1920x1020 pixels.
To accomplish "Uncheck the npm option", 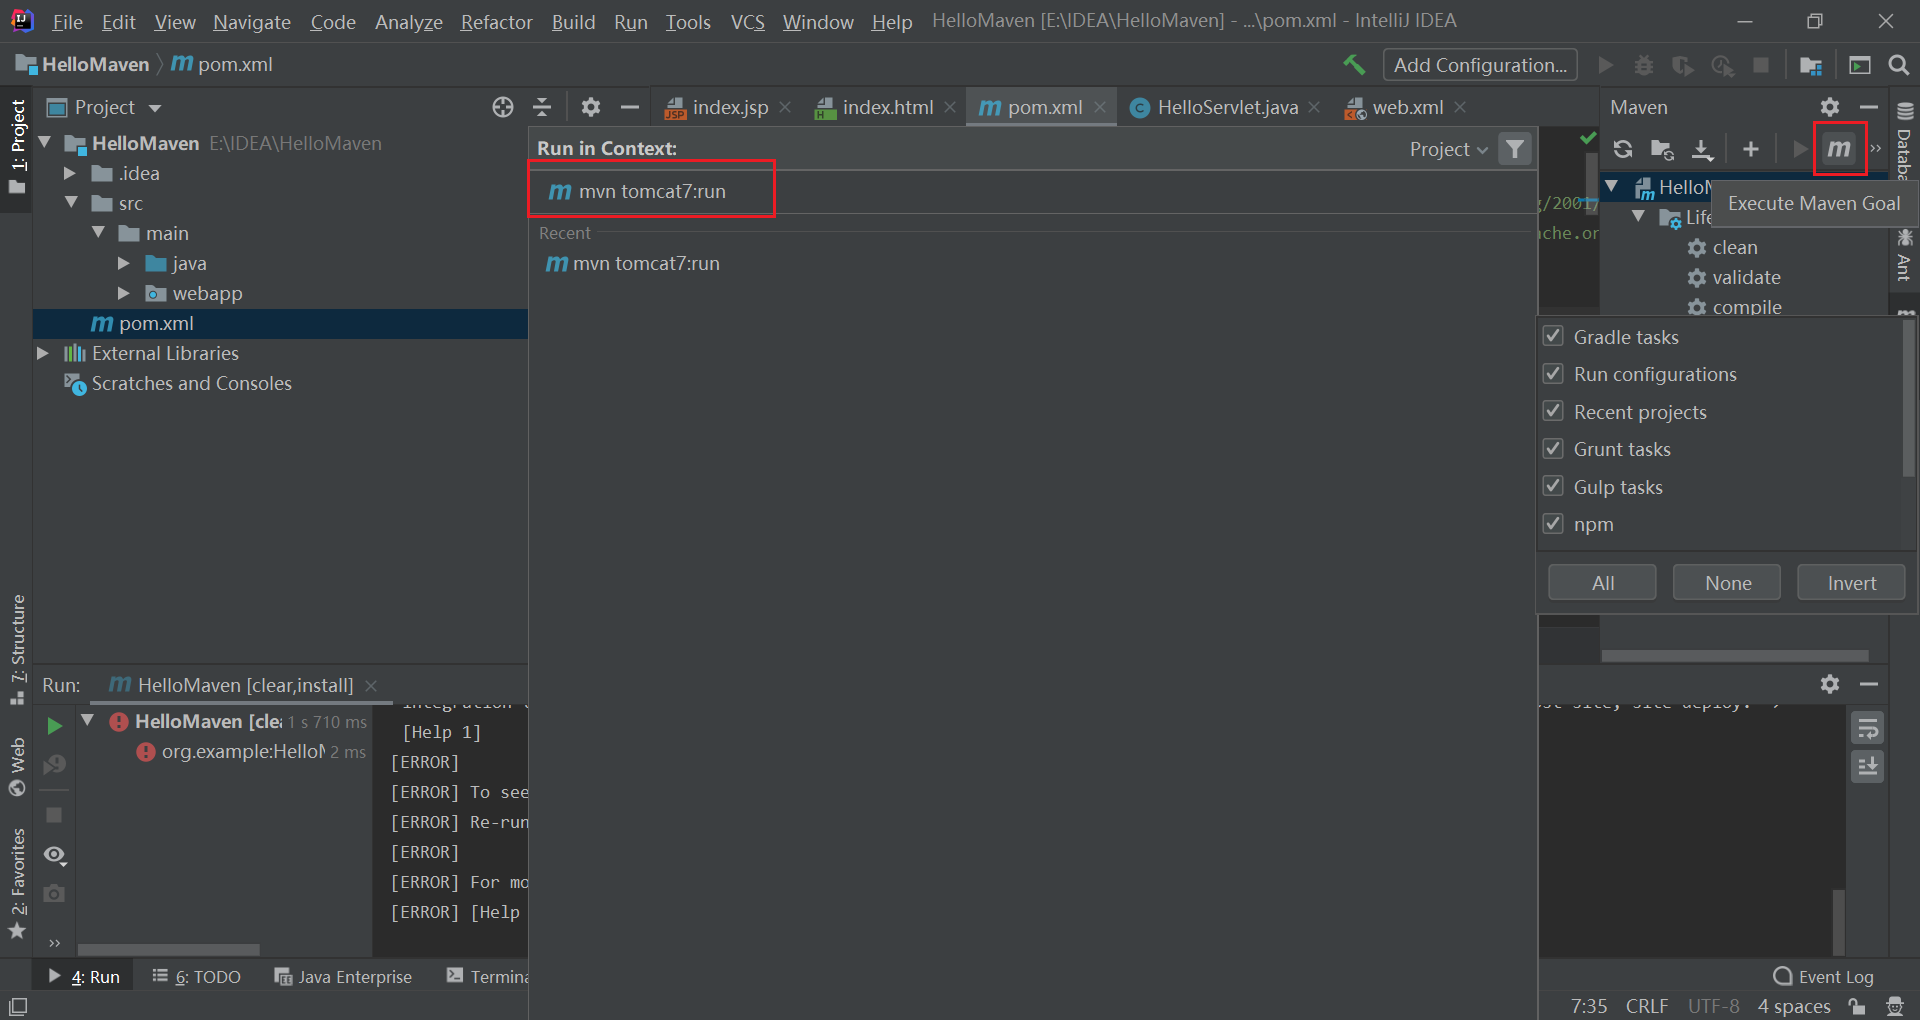I will tap(1553, 523).
